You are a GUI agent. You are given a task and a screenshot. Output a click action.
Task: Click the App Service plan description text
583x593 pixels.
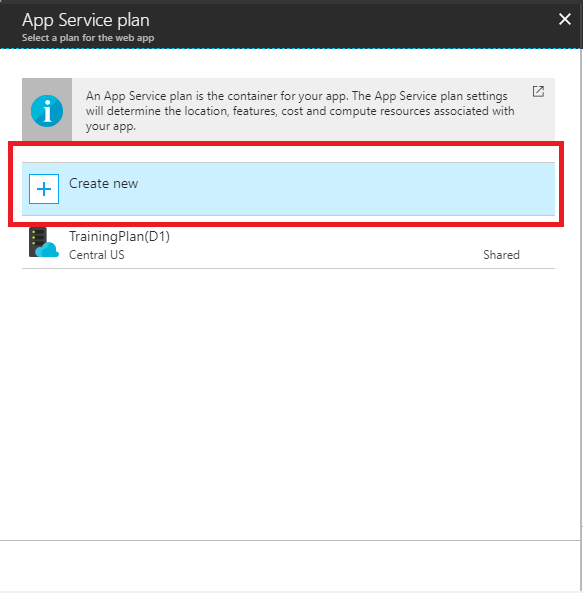tap(300, 111)
